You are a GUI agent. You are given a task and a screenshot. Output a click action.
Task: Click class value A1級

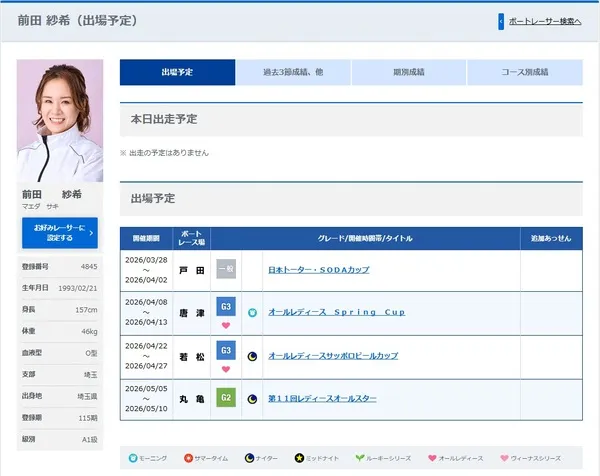point(90,439)
